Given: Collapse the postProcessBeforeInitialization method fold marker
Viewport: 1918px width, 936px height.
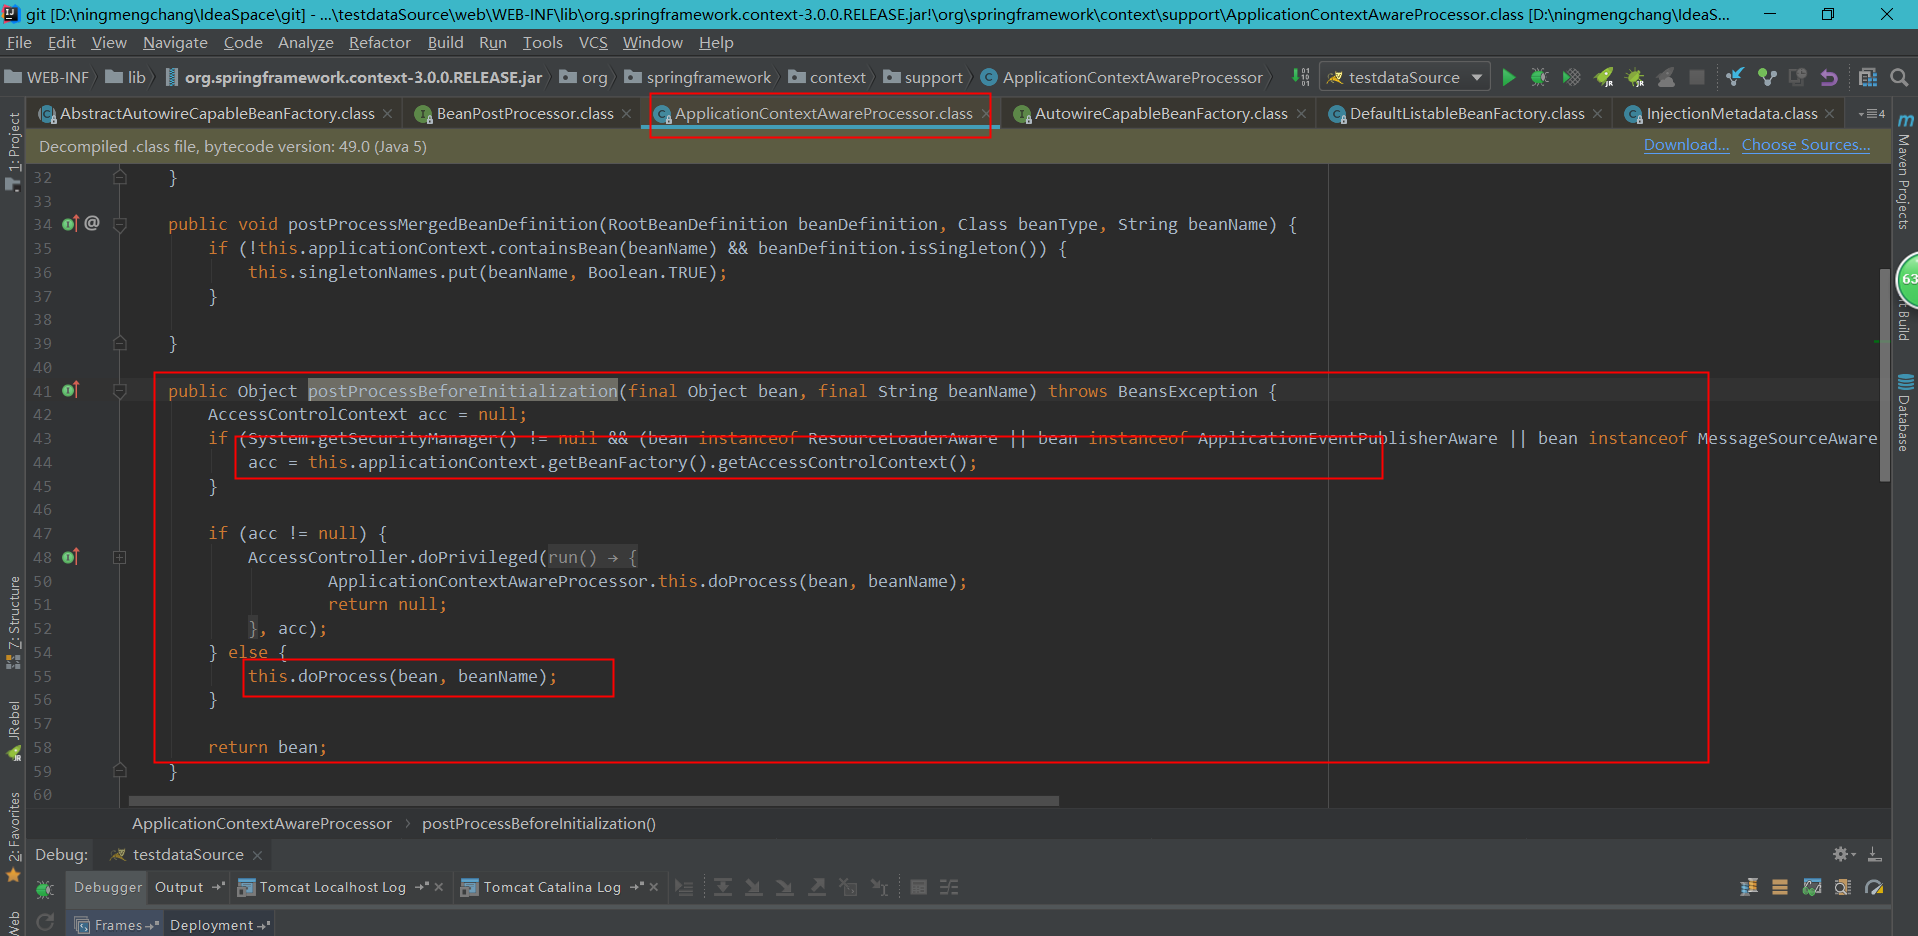Looking at the screenshot, I should [x=120, y=390].
